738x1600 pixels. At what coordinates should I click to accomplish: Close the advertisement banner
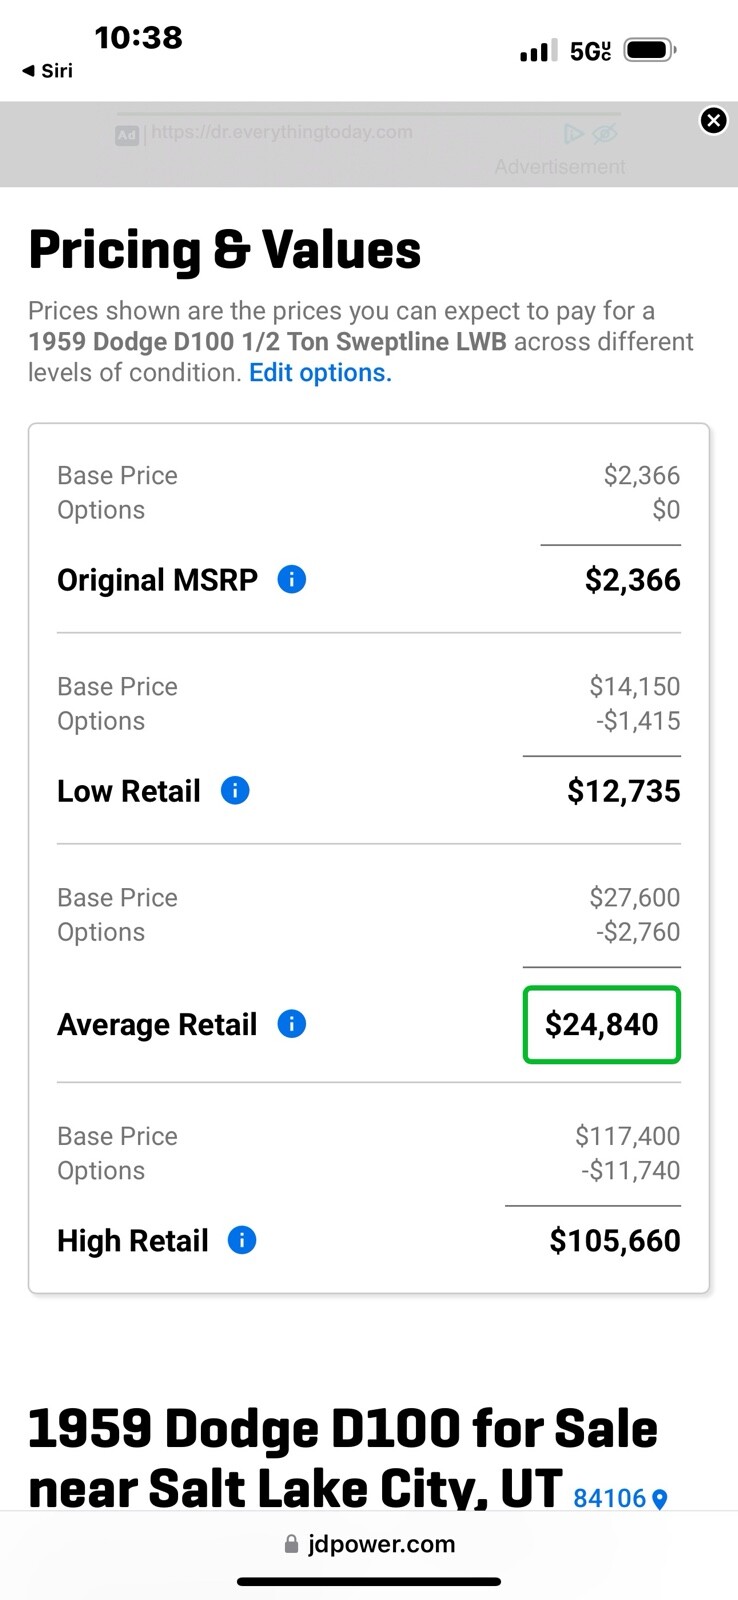point(713,121)
